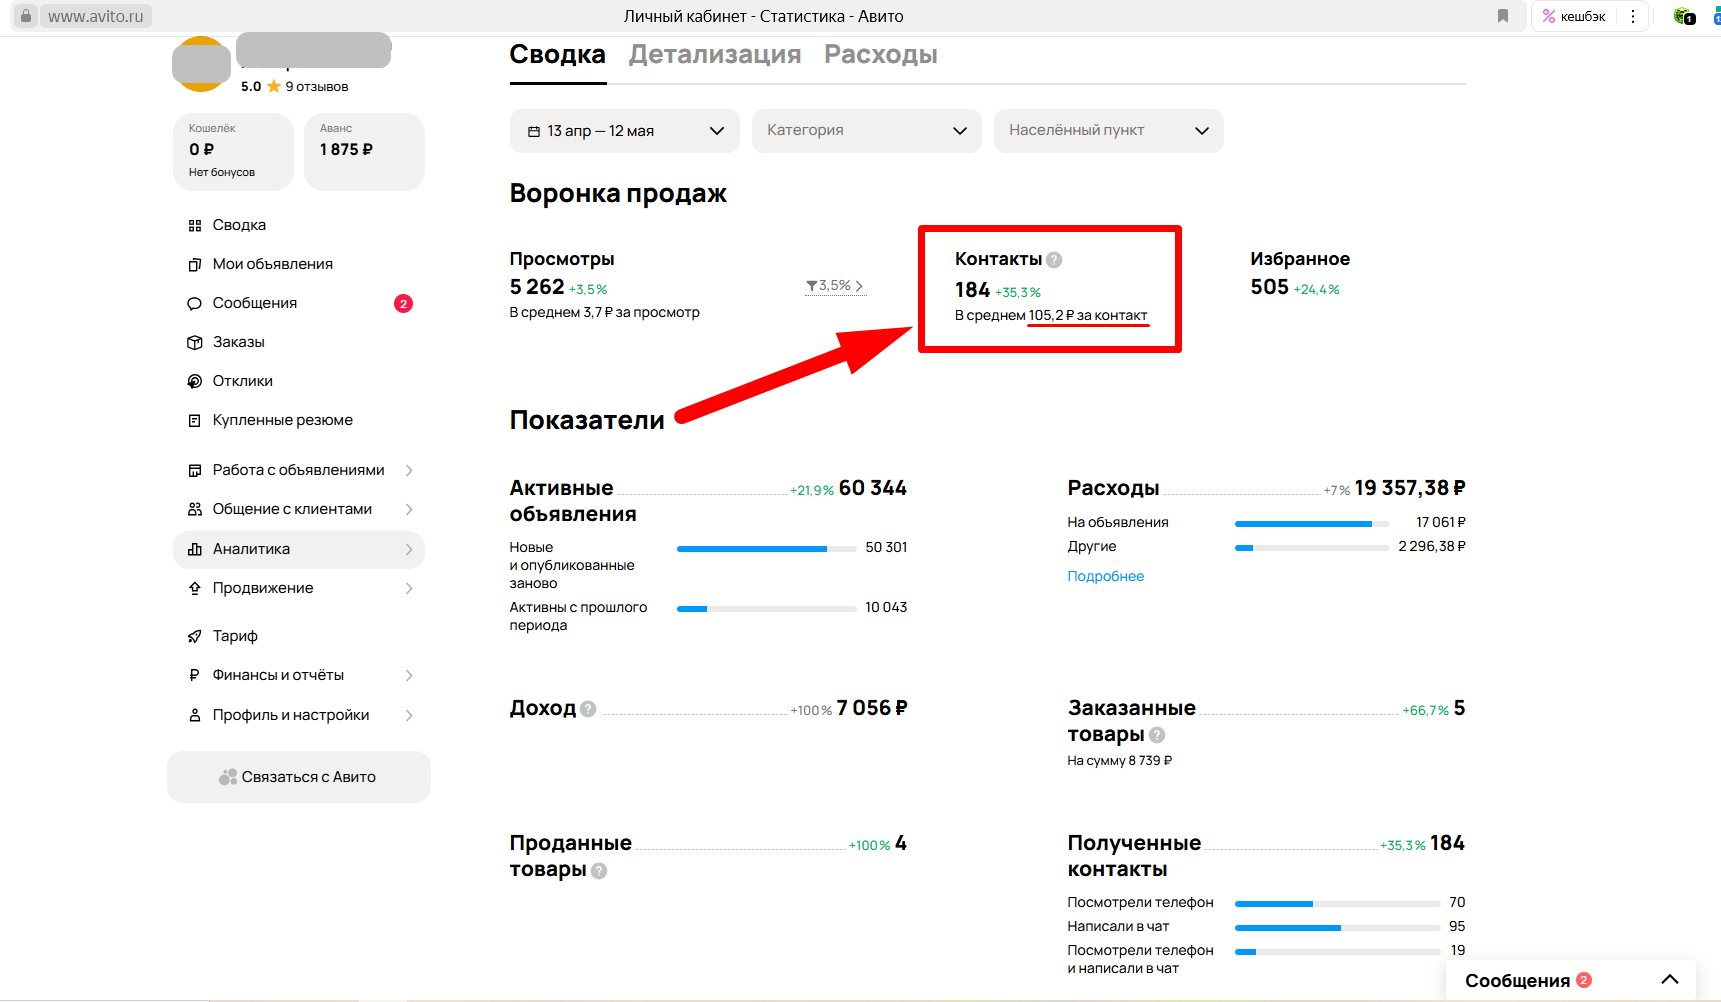Open the Населённый пункт dropdown
The height and width of the screenshot is (1002, 1721).
pos(1108,131)
